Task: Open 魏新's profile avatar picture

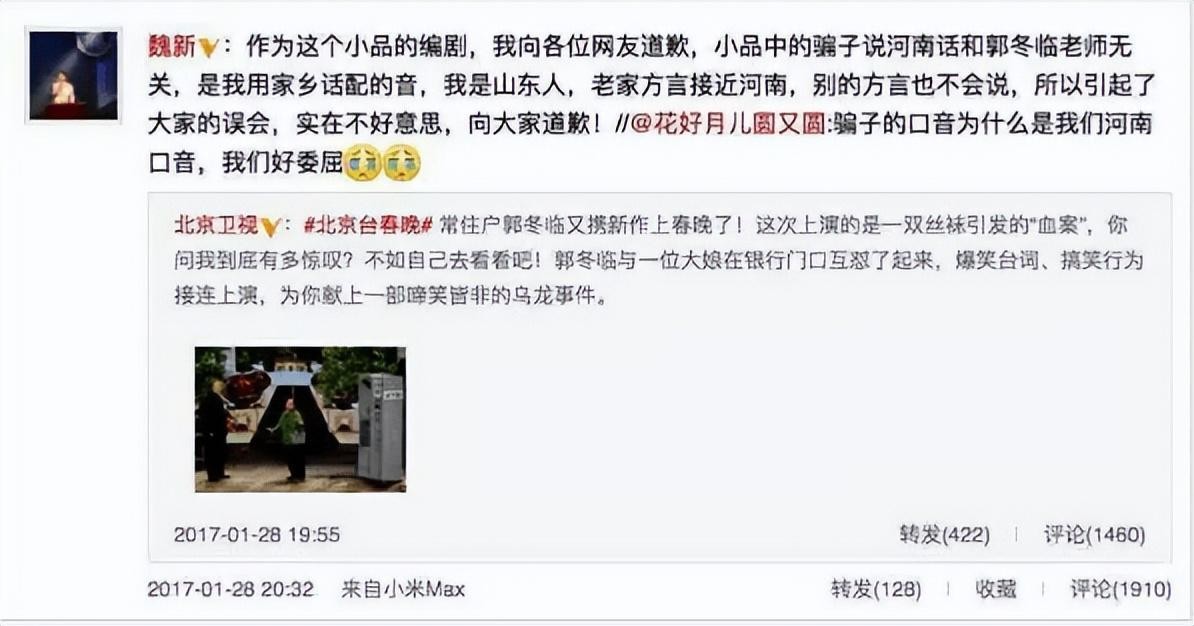Action: (x=74, y=75)
